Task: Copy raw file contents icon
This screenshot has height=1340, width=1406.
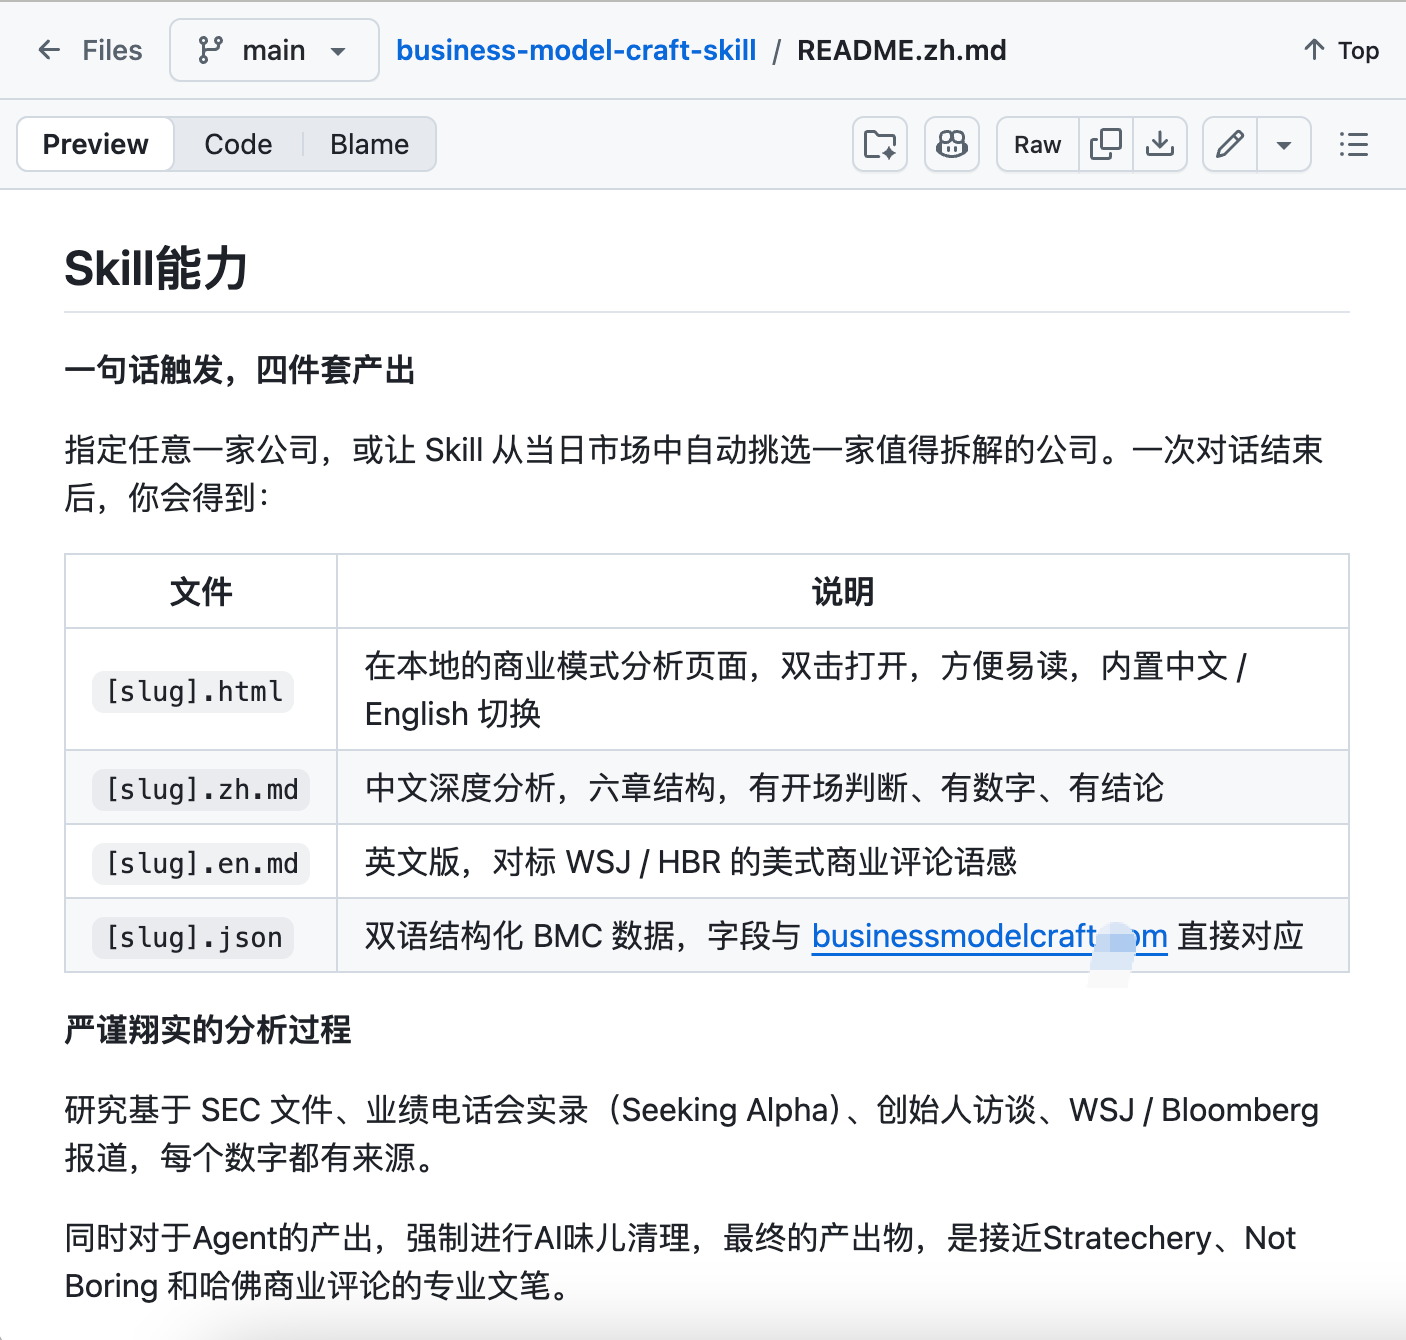Action: [1105, 144]
